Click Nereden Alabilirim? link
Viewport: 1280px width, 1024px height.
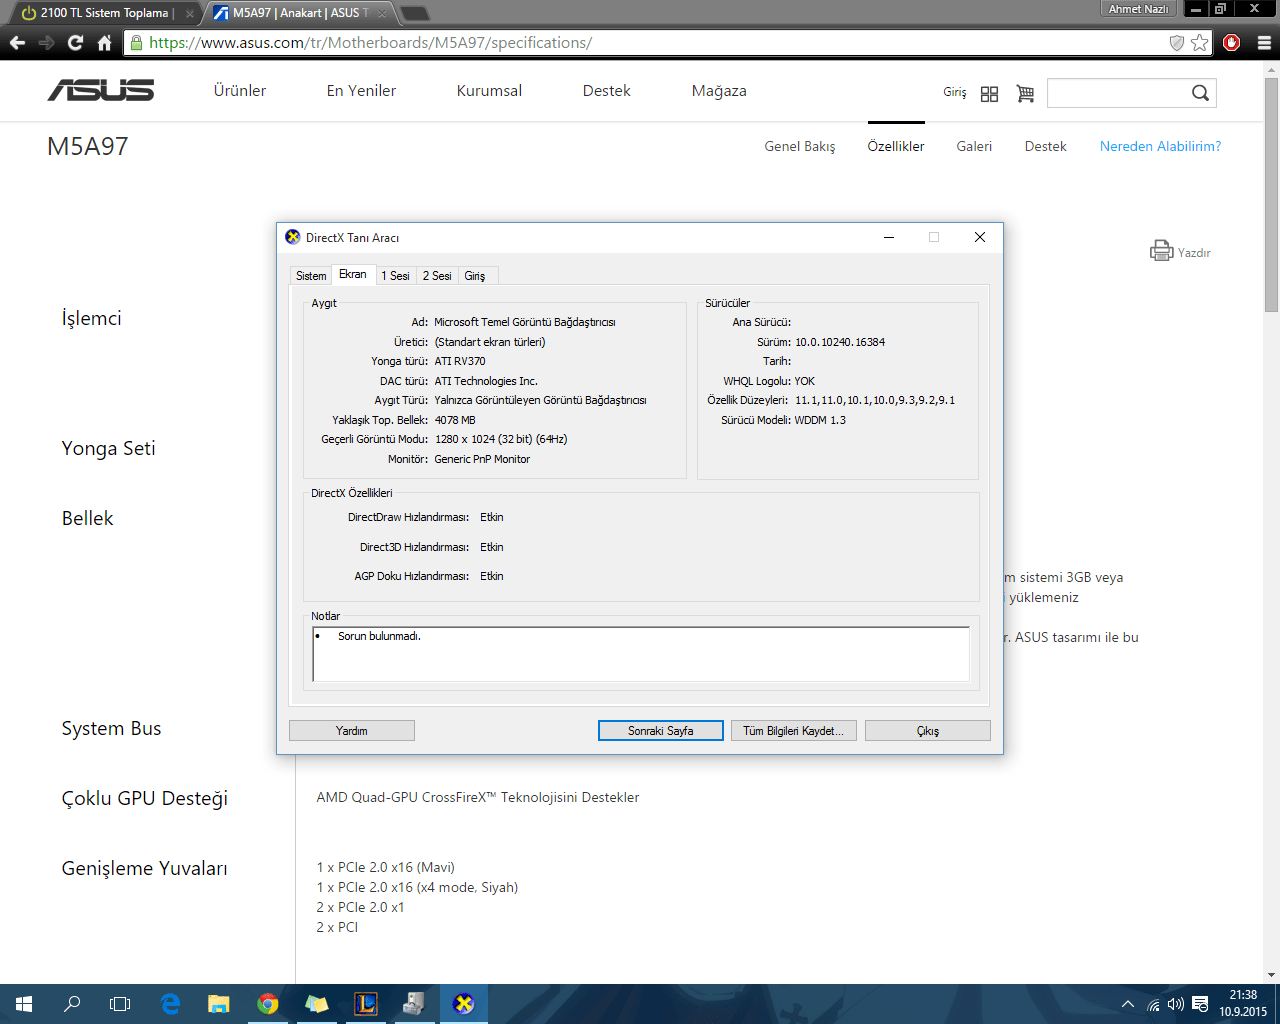click(x=1161, y=146)
